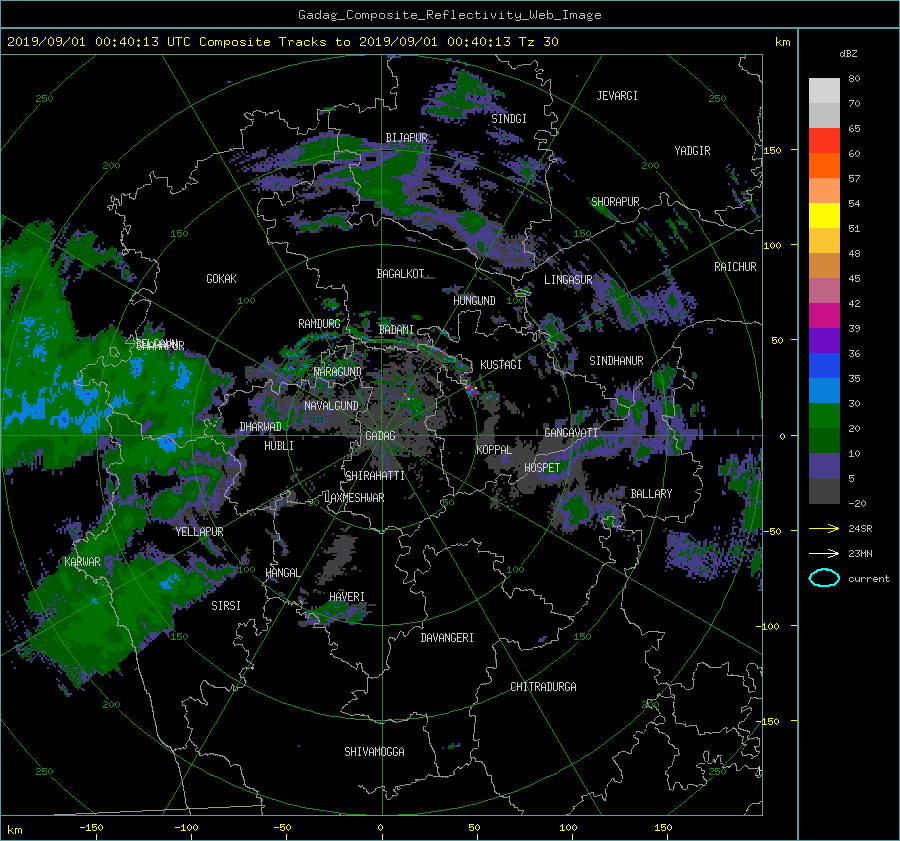Click the 23MN legend label

[x=860, y=553]
